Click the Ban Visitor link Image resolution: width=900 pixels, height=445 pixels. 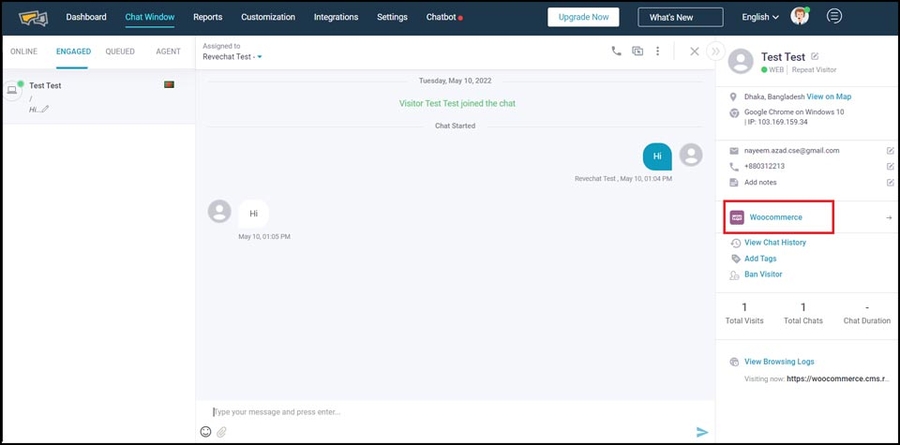coord(763,274)
